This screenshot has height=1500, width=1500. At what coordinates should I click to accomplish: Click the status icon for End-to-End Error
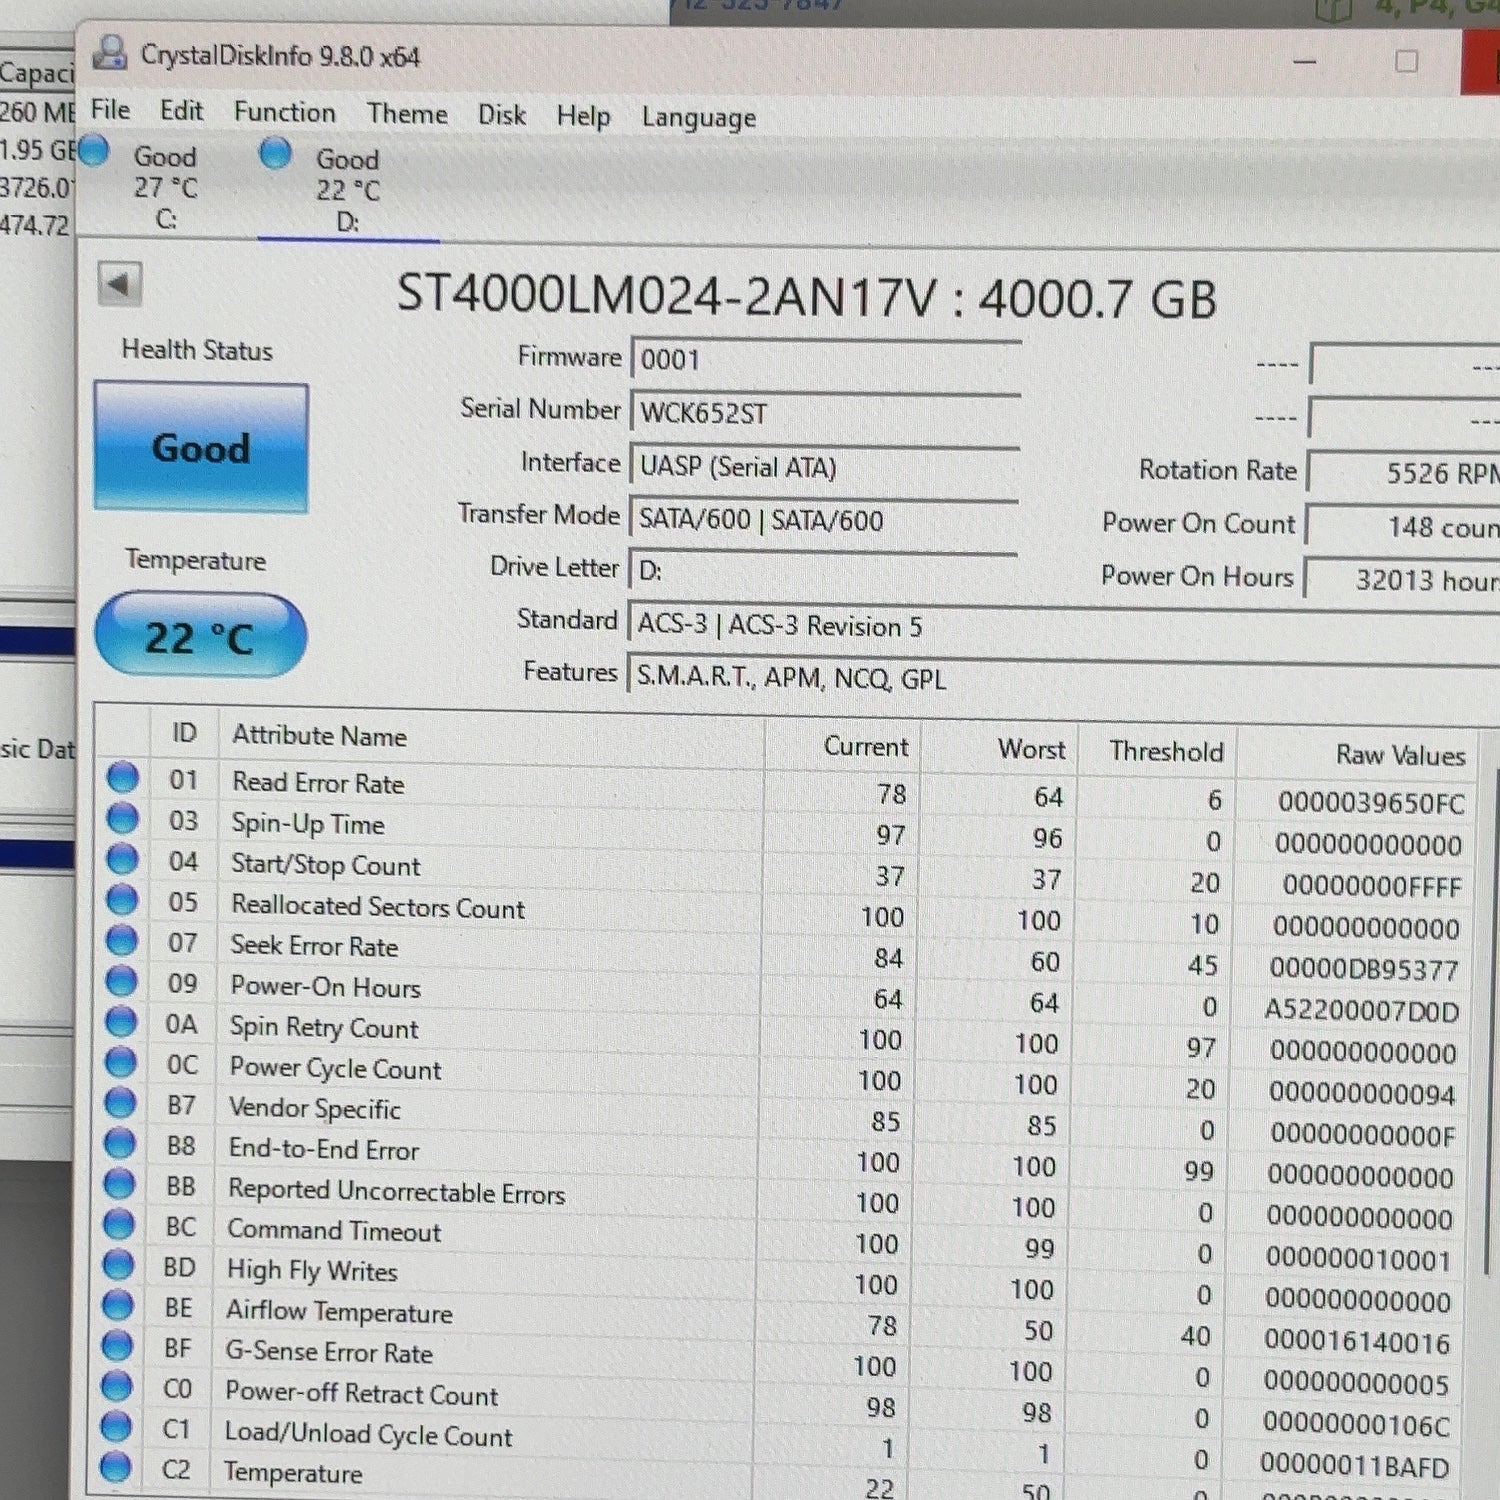tap(120, 1142)
